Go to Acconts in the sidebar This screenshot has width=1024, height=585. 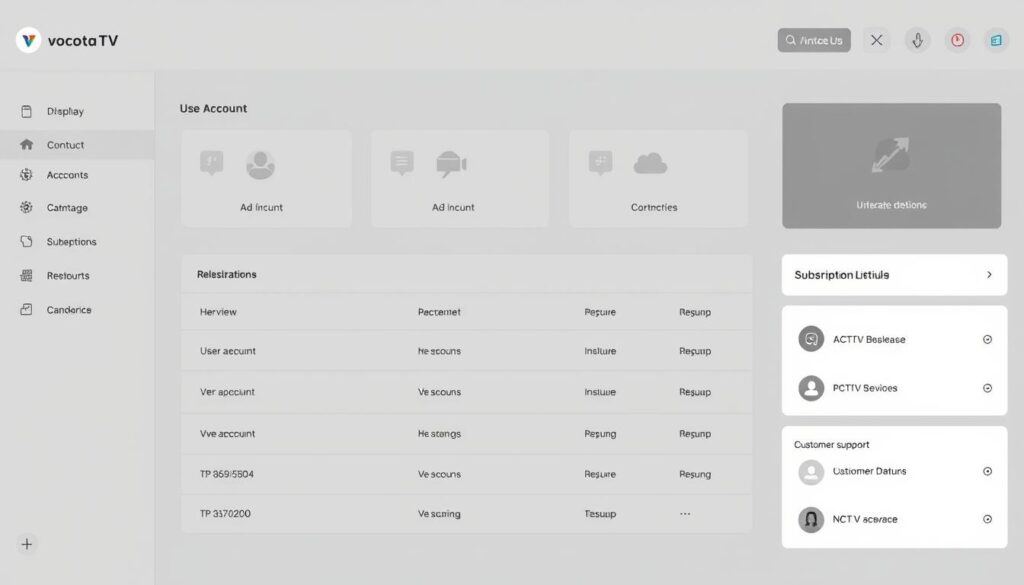(x=77, y=175)
